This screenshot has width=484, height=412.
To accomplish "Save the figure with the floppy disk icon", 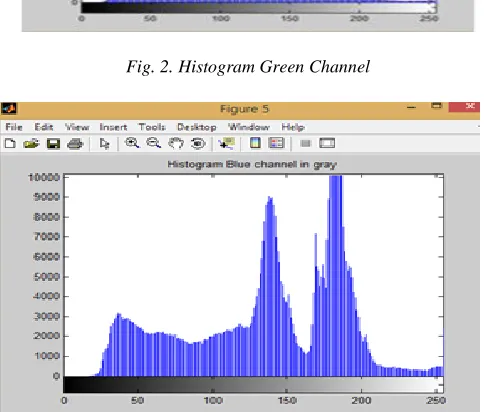I will 53,144.
